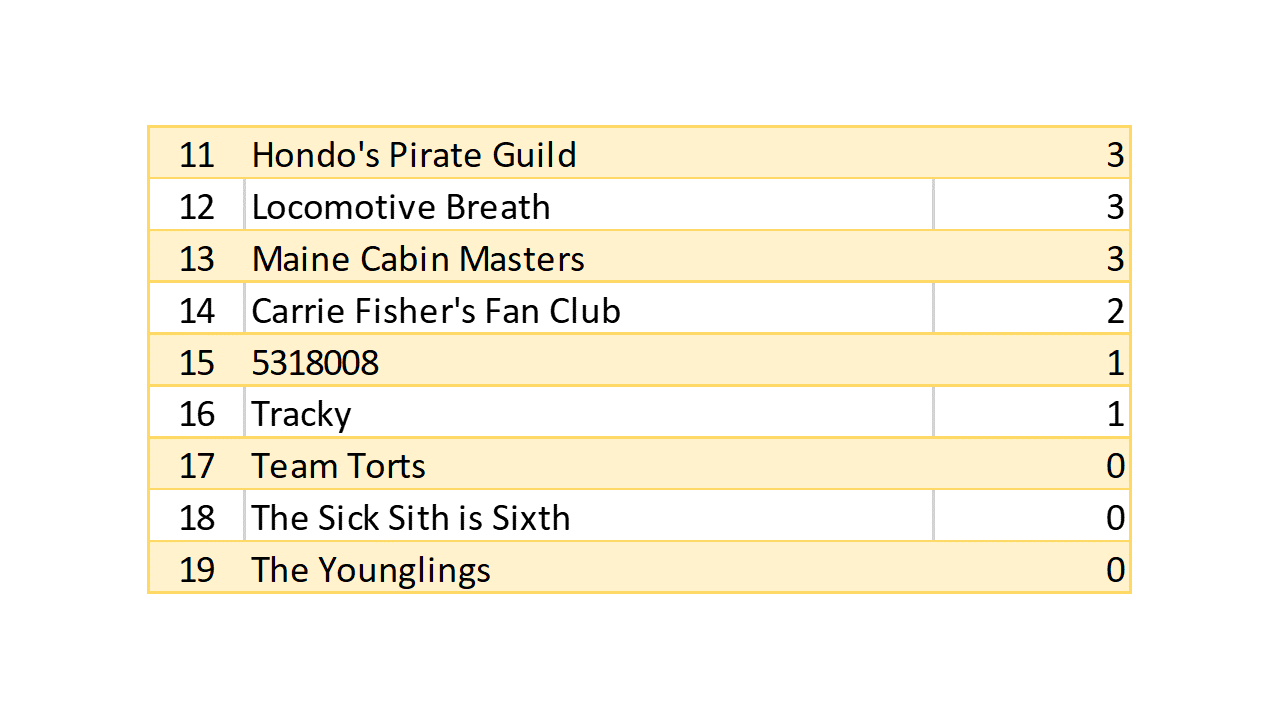Click rank number 19
Viewport: 1280px width, 720px height.
(x=197, y=571)
